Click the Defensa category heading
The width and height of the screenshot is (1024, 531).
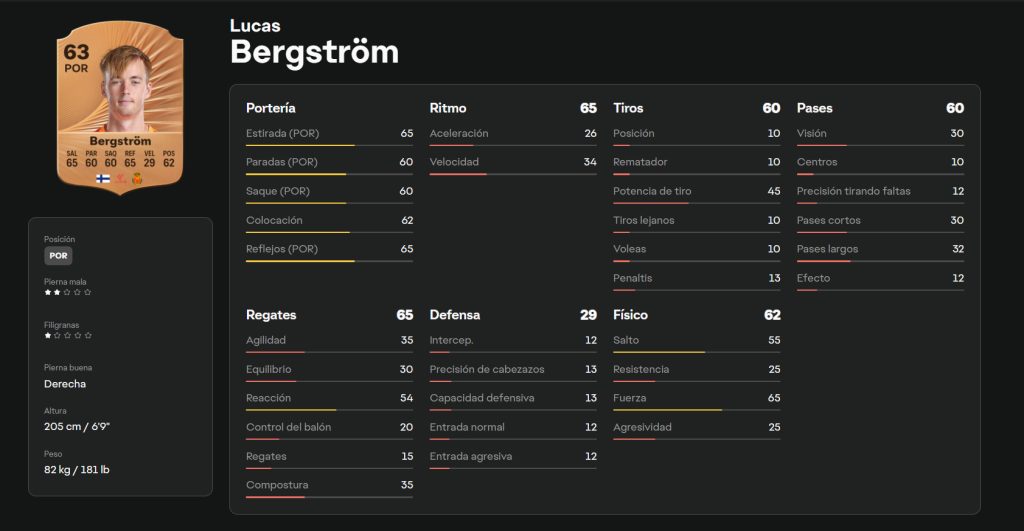(x=455, y=315)
